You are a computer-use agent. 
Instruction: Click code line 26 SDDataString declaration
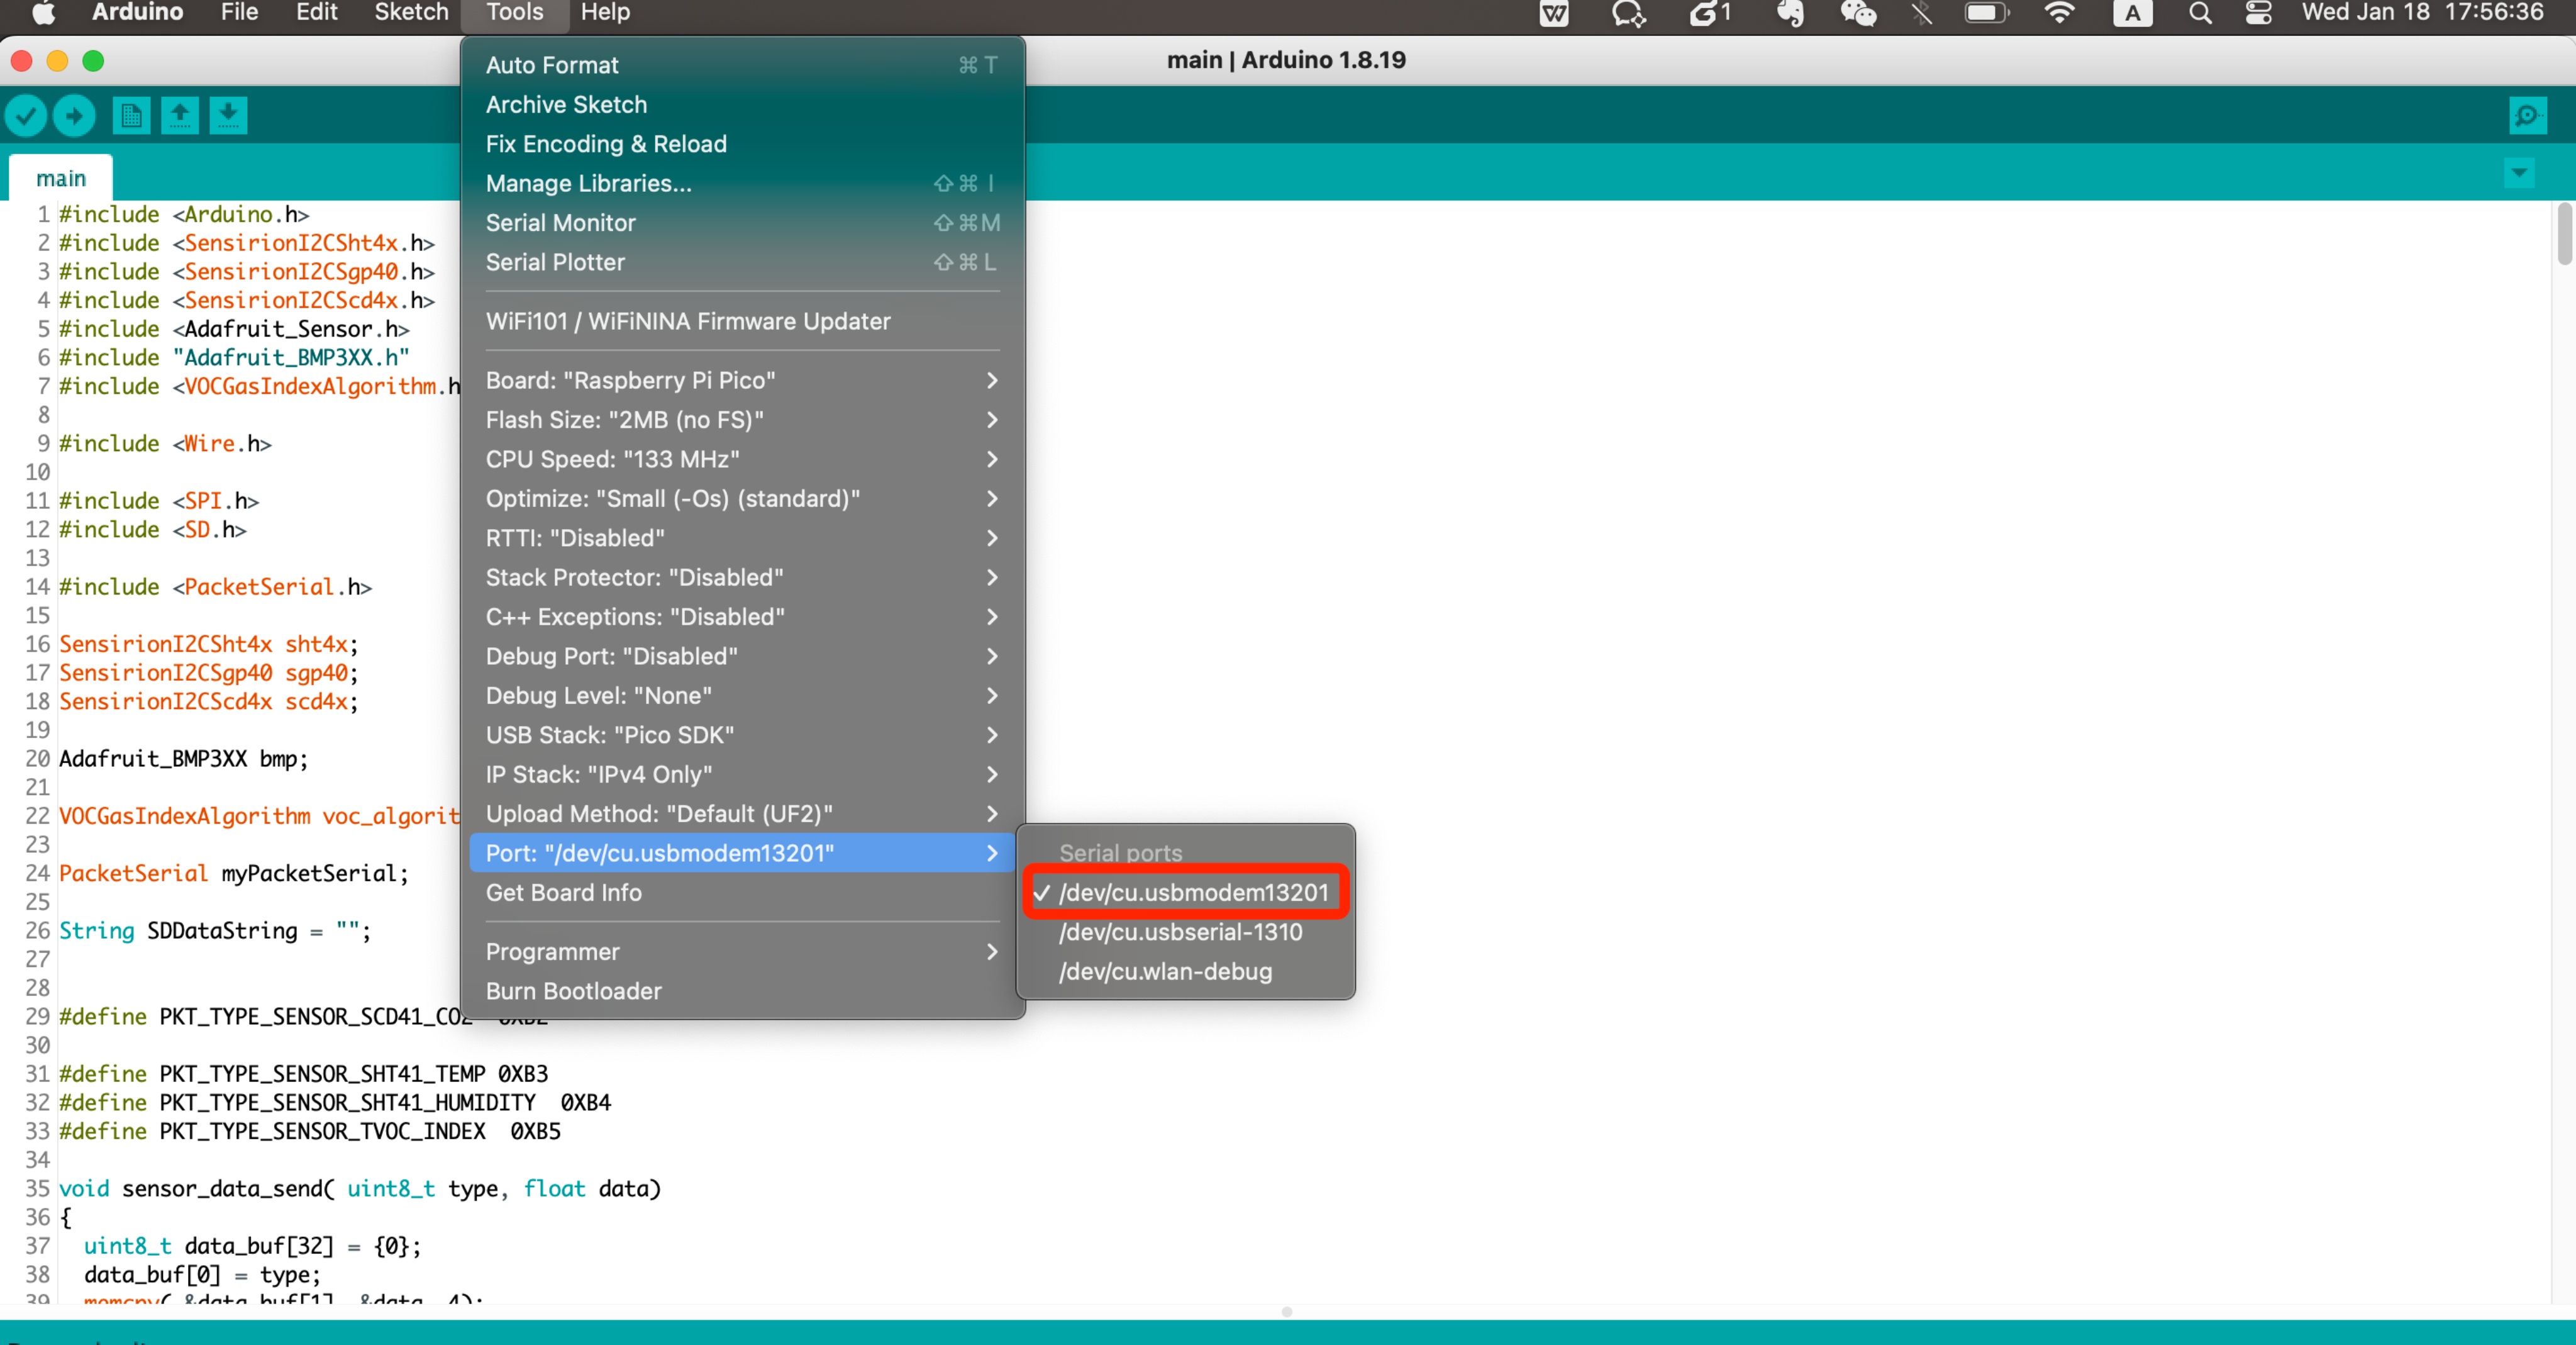click(x=215, y=930)
